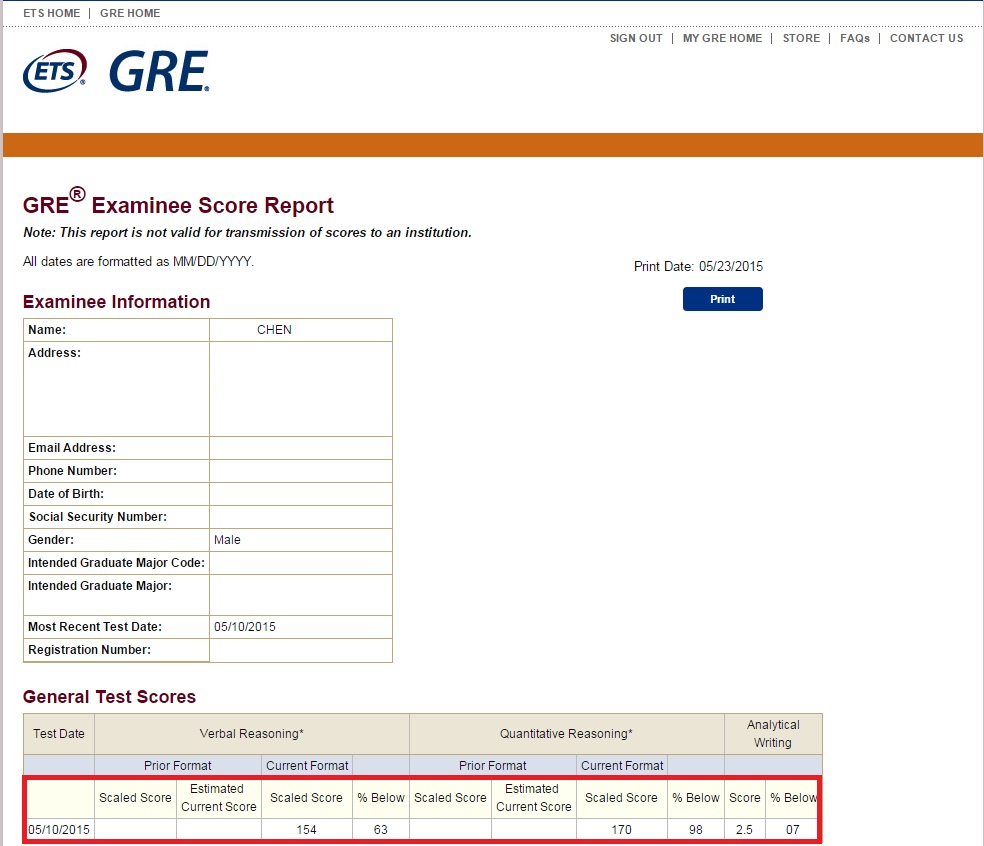The height and width of the screenshot is (846, 984).
Task: Click the Social Security Number: label
Action: pos(98,517)
